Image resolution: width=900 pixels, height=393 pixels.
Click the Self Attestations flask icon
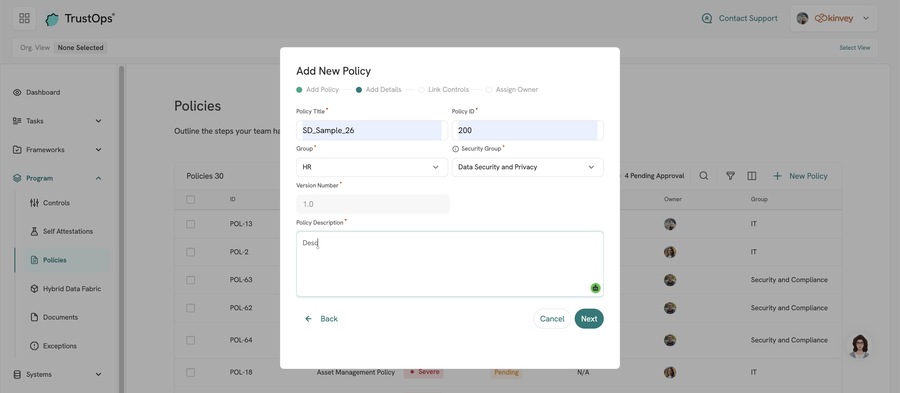point(34,232)
